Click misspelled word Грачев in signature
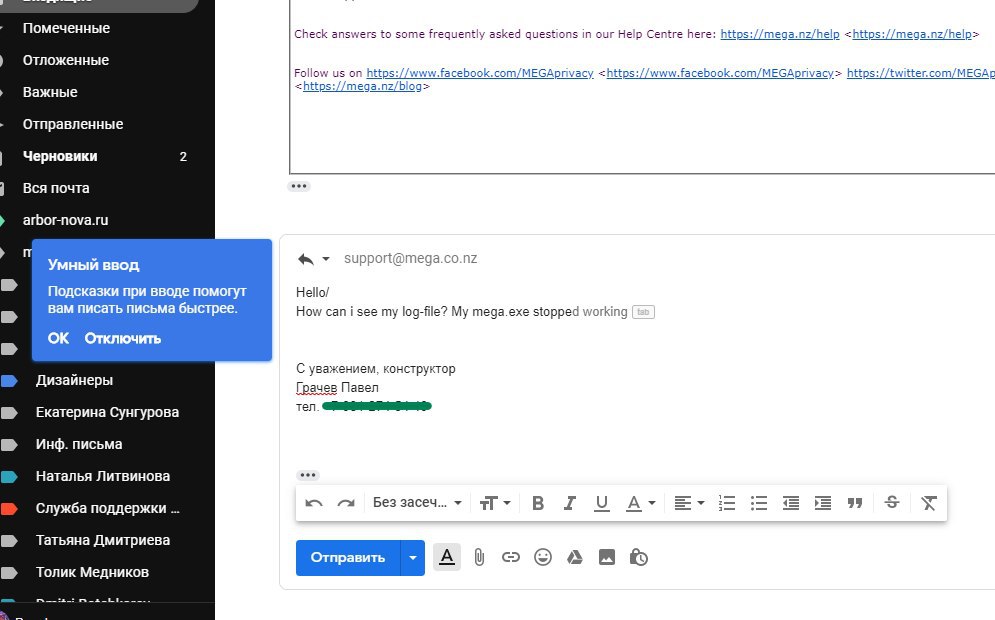The height and width of the screenshot is (620, 995). 316,388
